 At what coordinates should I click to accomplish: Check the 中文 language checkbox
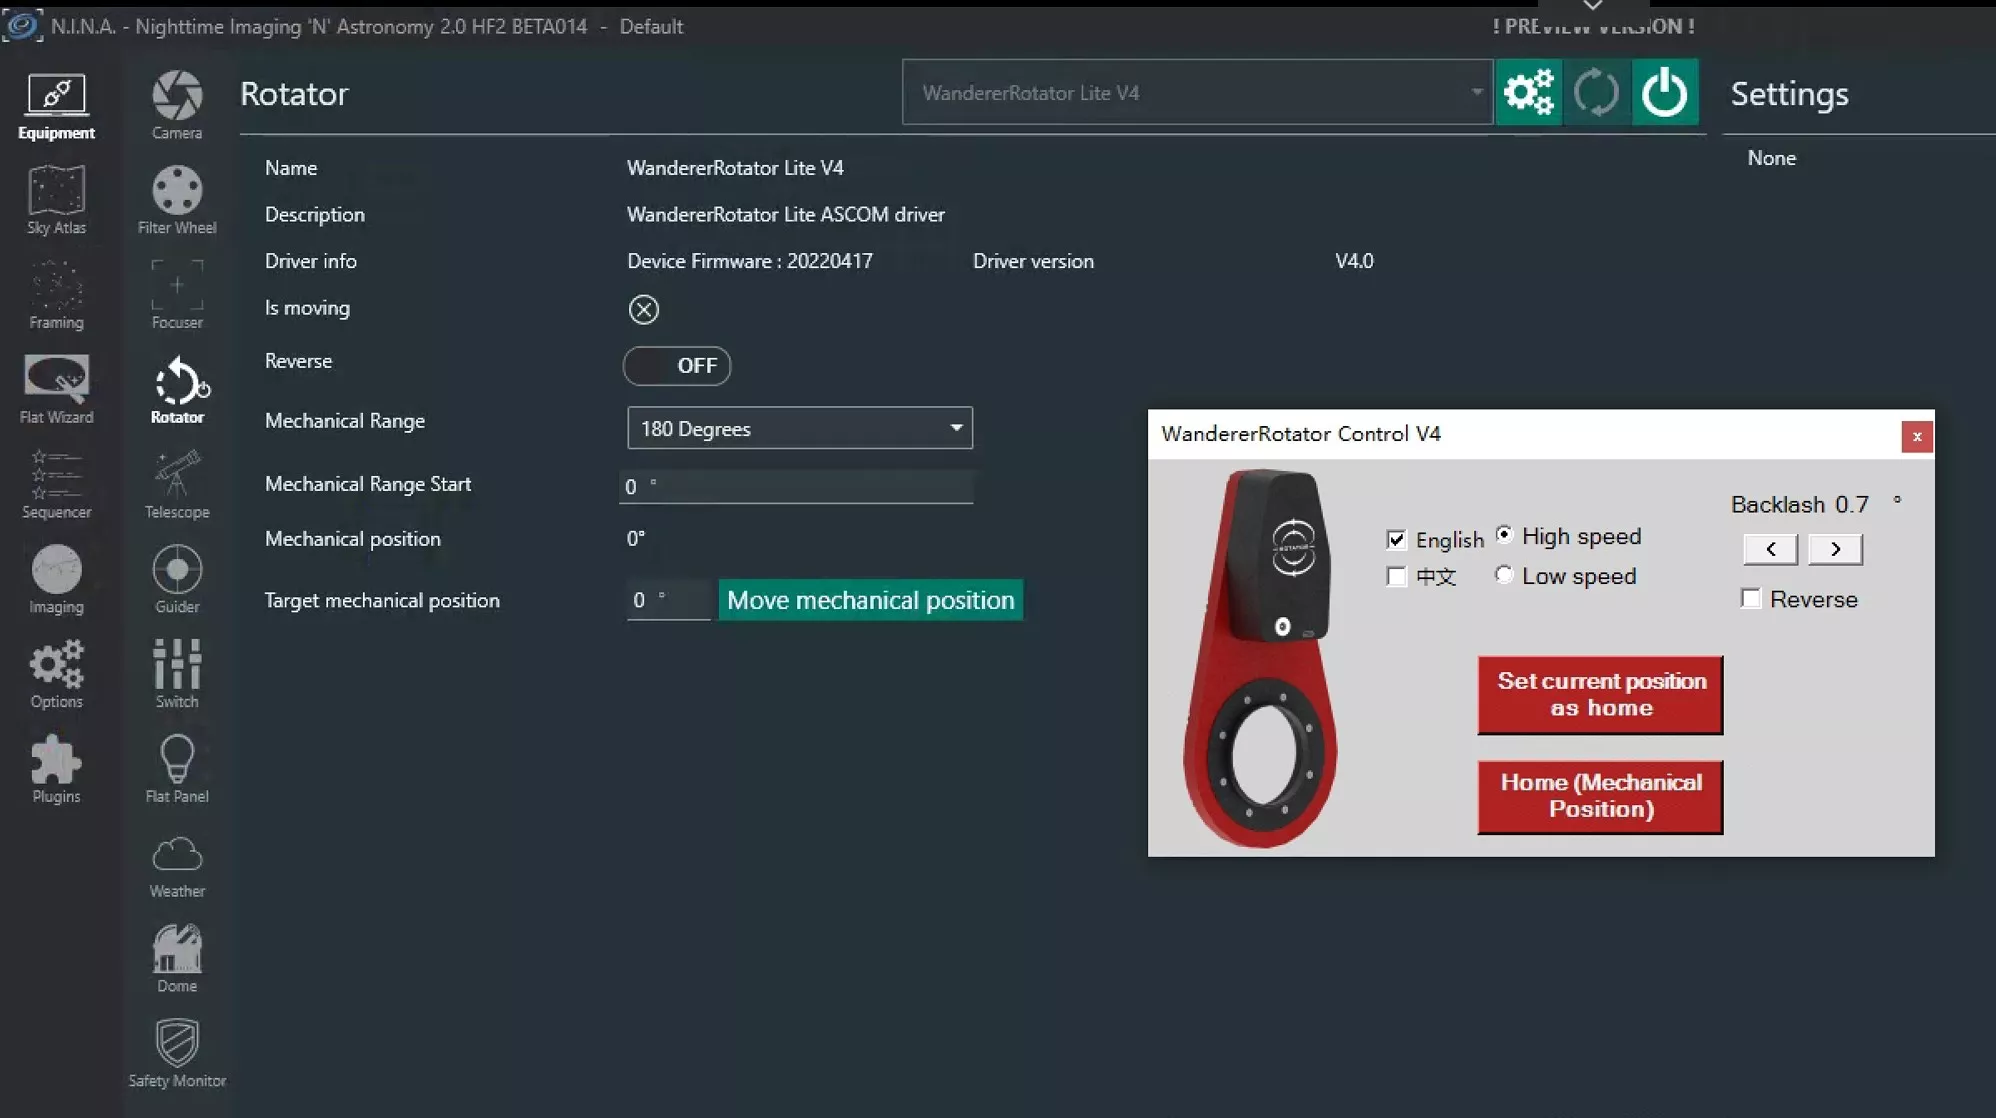(1397, 577)
